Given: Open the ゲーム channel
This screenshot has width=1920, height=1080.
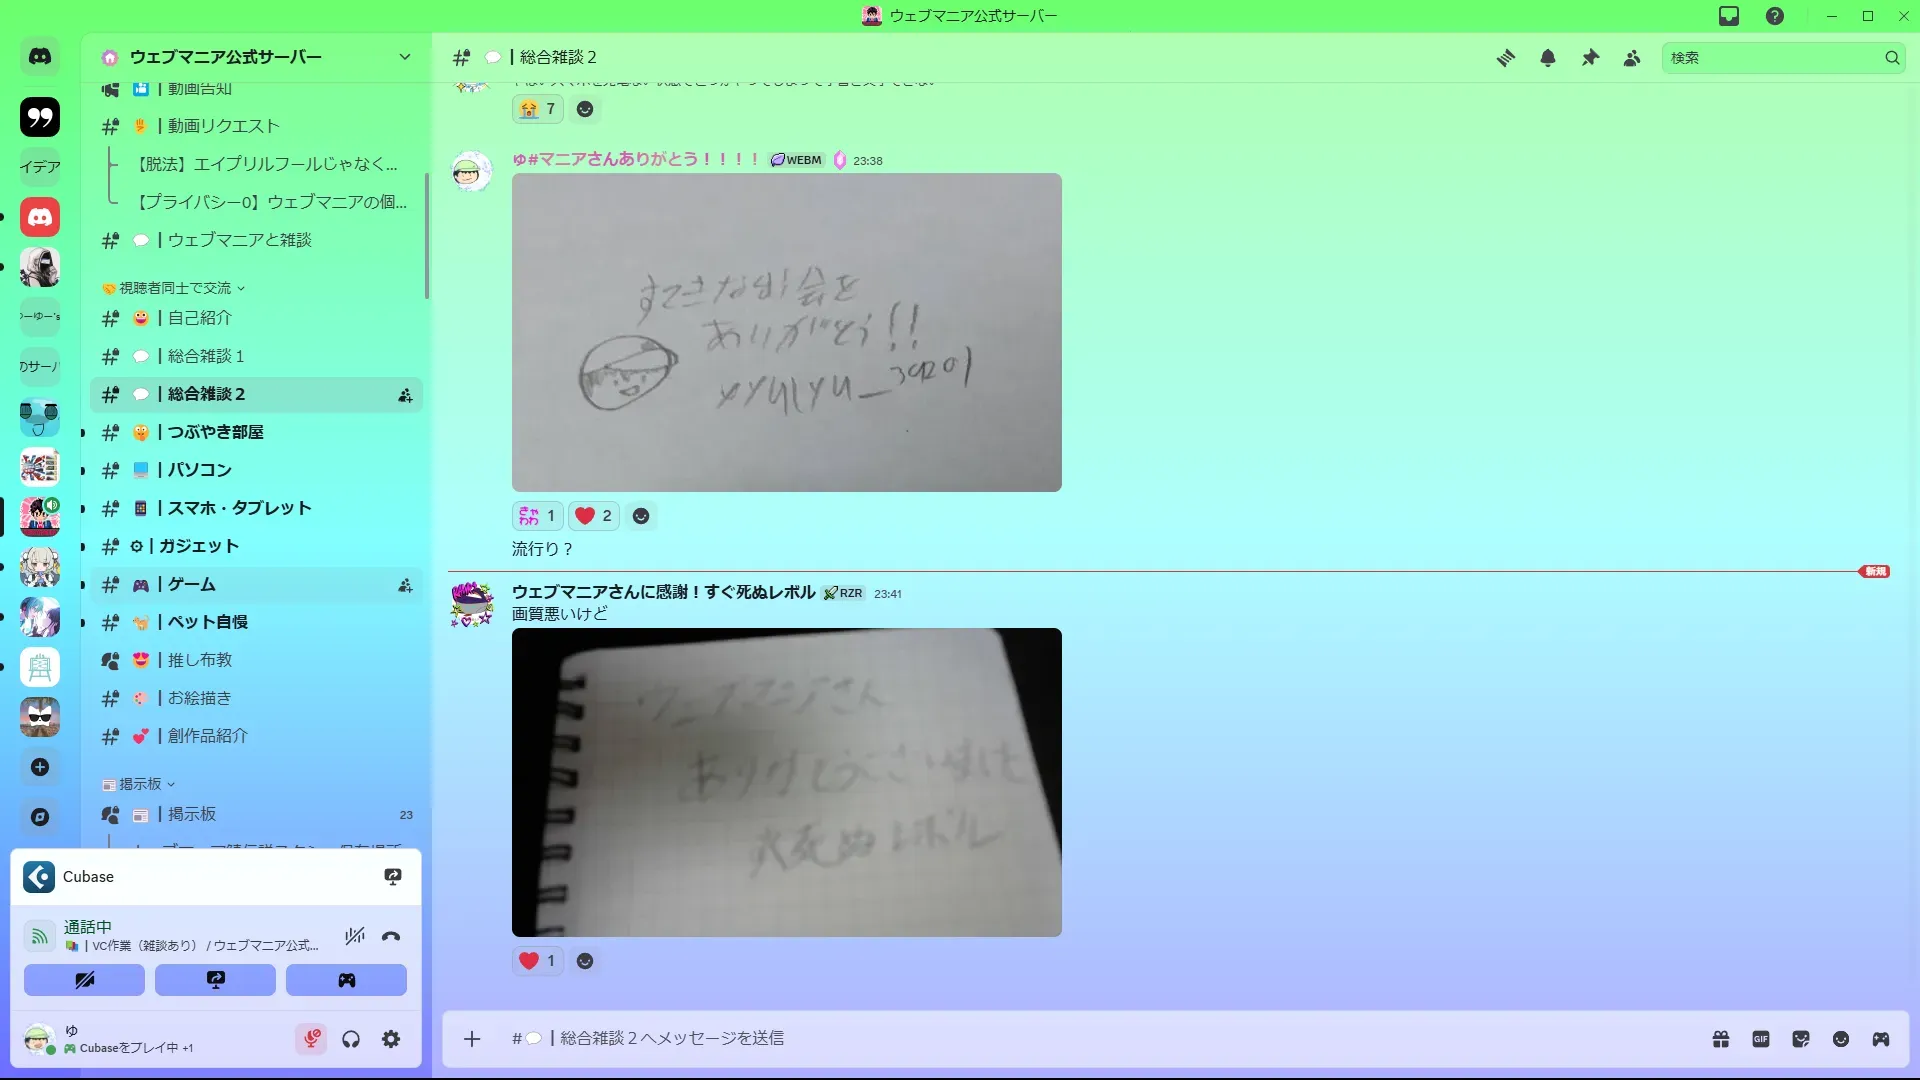Looking at the screenshot, I should pyautogui.click(x=192, y=584).
